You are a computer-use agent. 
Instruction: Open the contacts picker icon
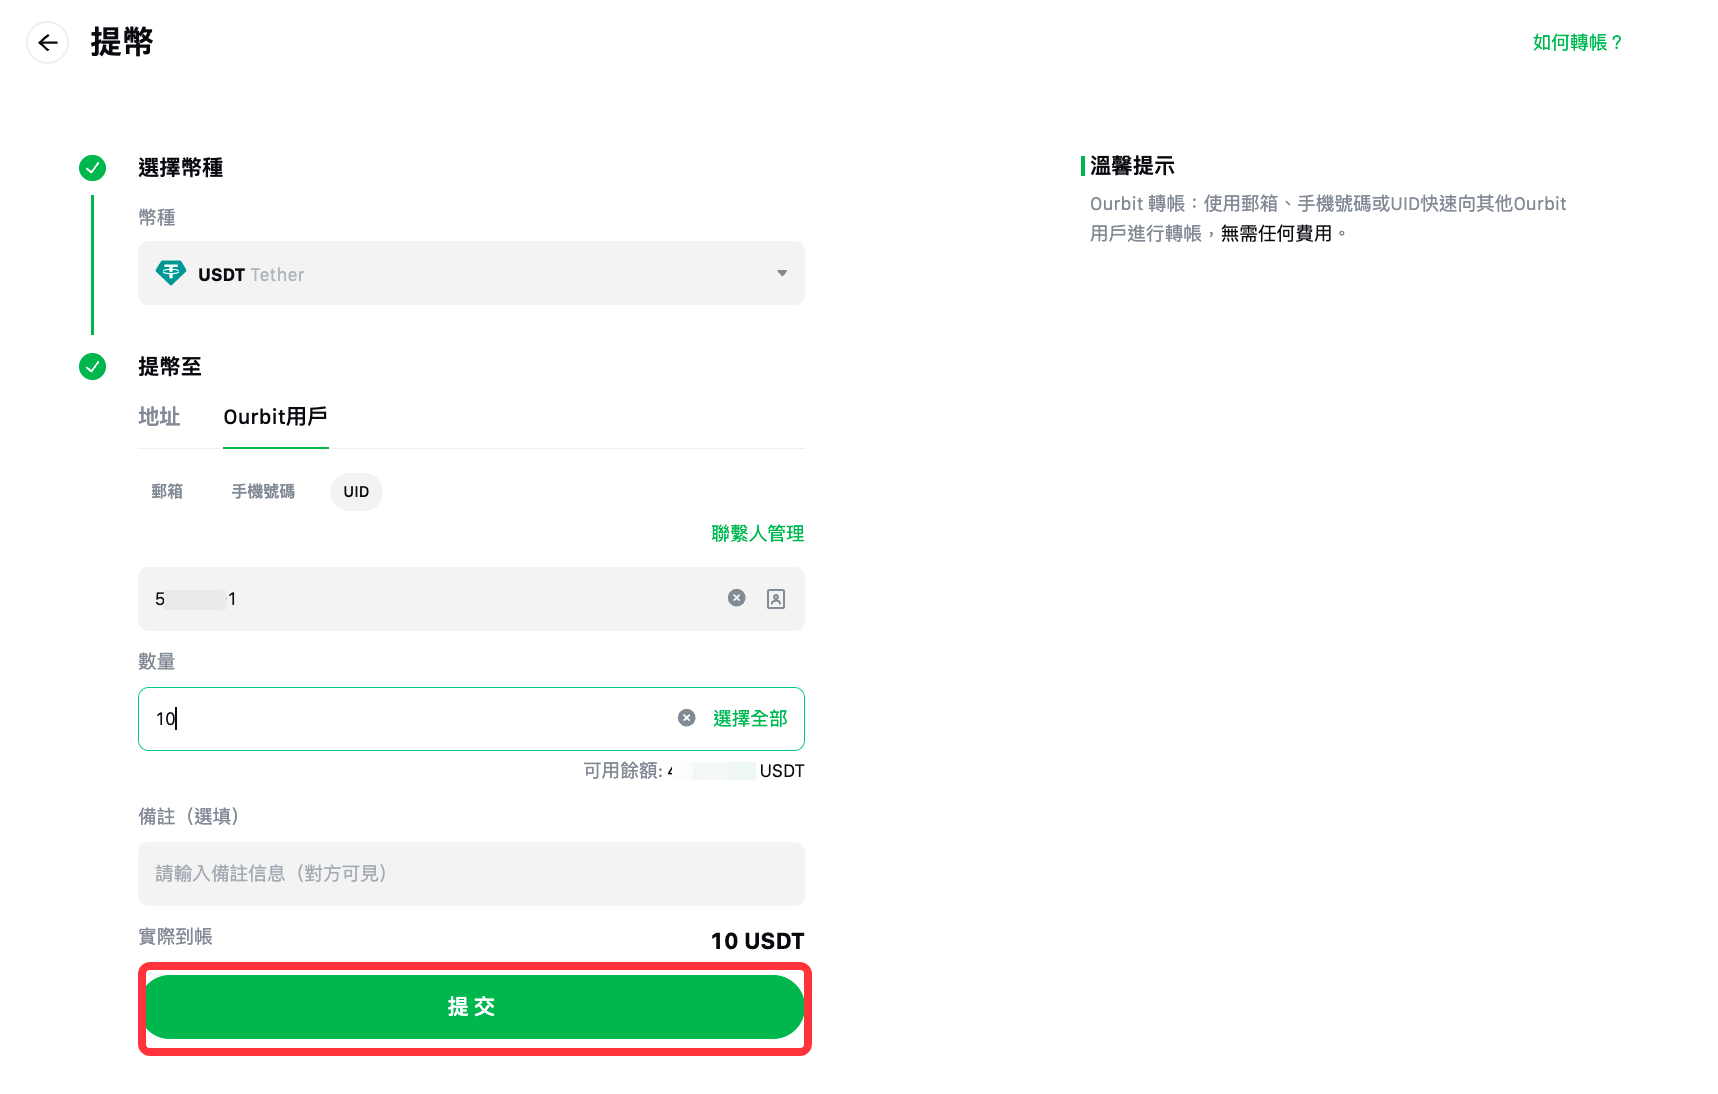(x=776, y=599)
